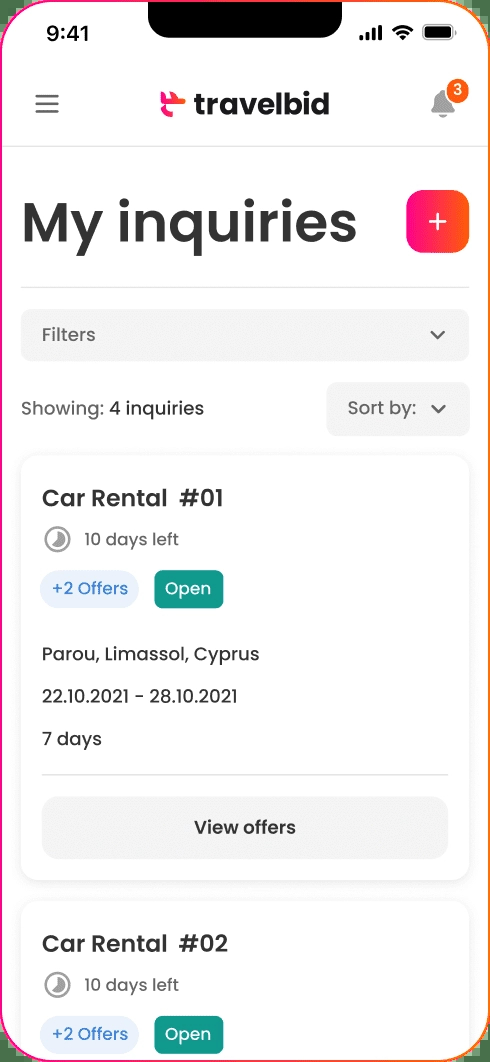
Task: Tap +2 Offers badge on Car Rental #02
Action: tap(90, 1034)
